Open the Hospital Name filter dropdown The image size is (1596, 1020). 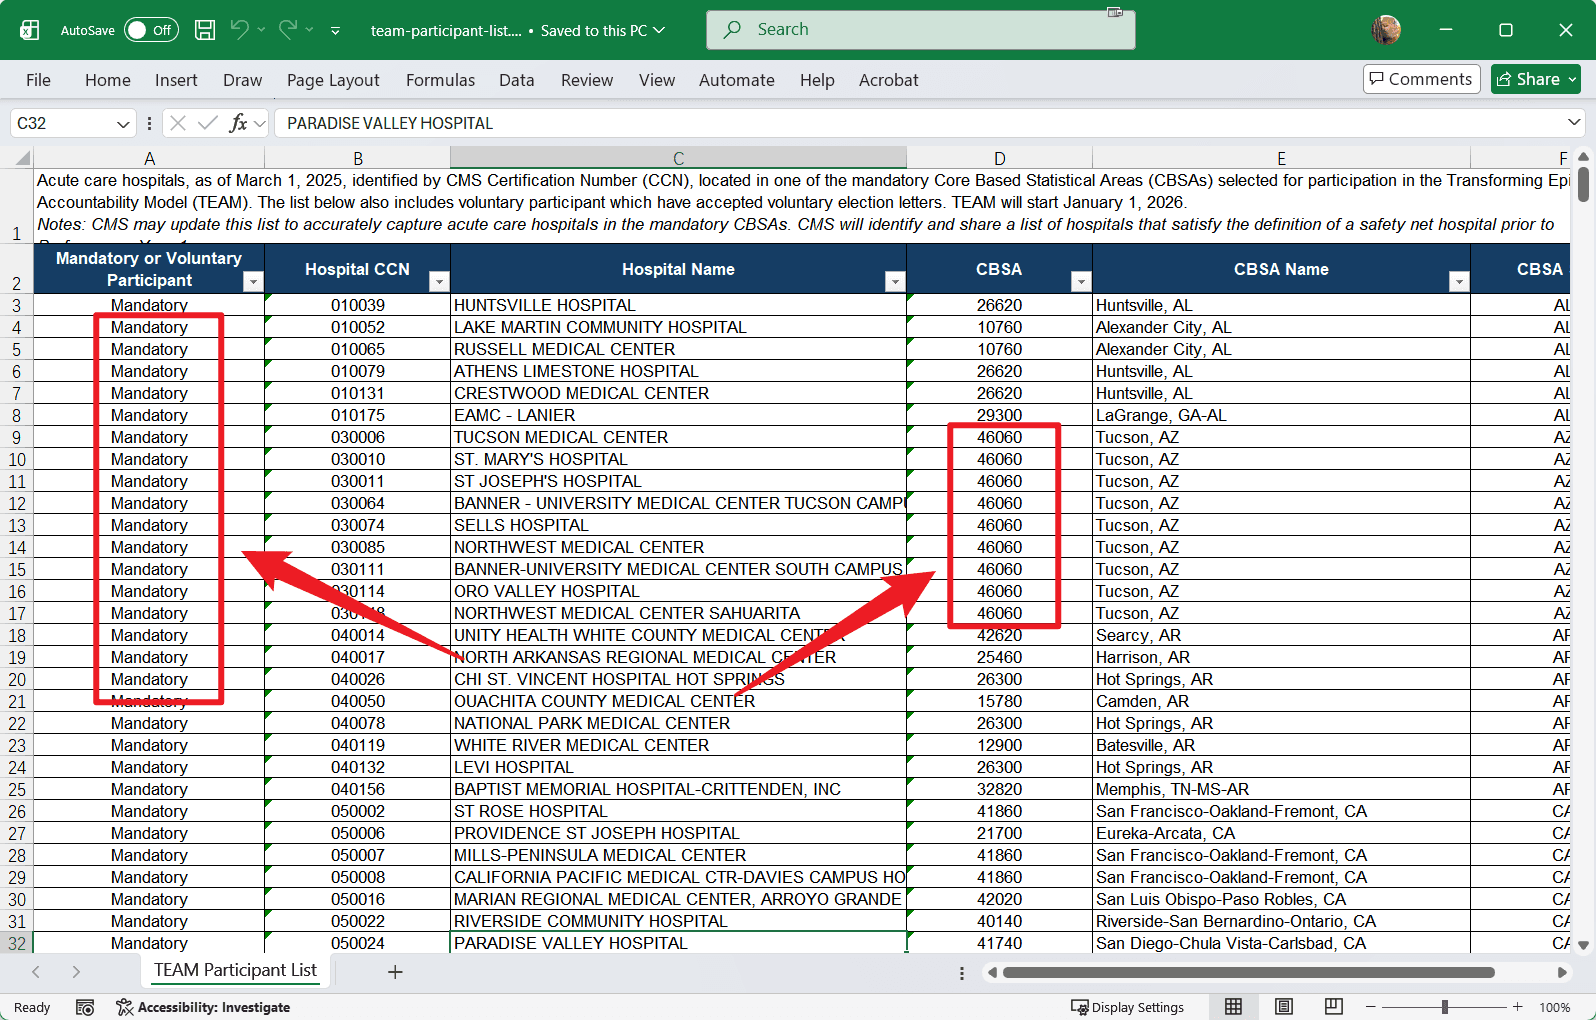[895, 282]
